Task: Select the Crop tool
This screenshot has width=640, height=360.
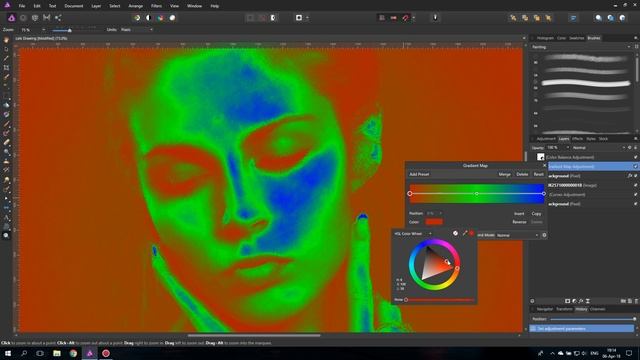Action: [6, 68]
